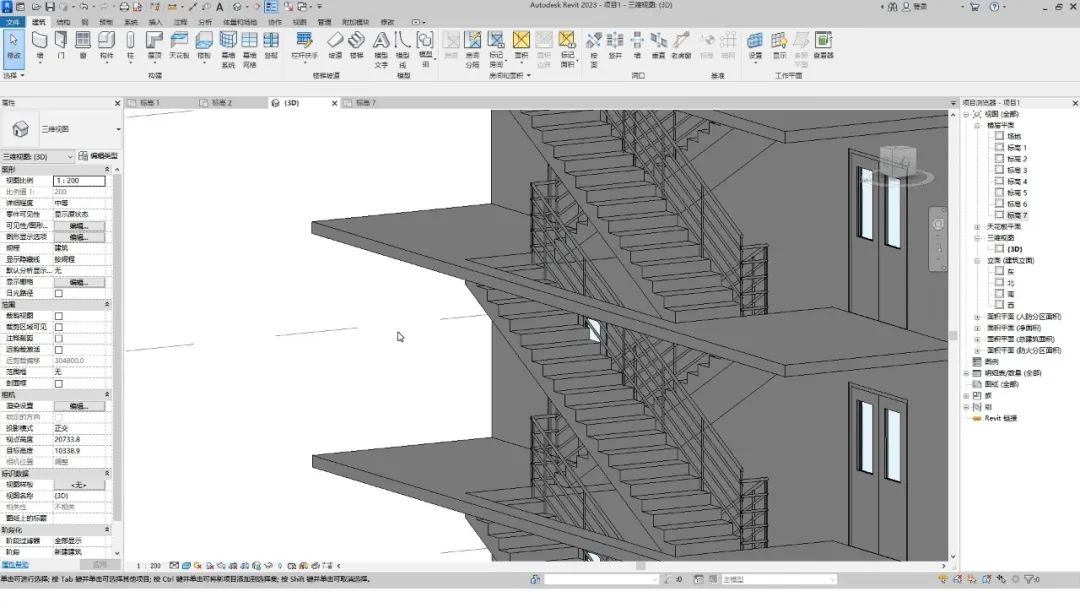Enable the Crop View checkbox

59,316
